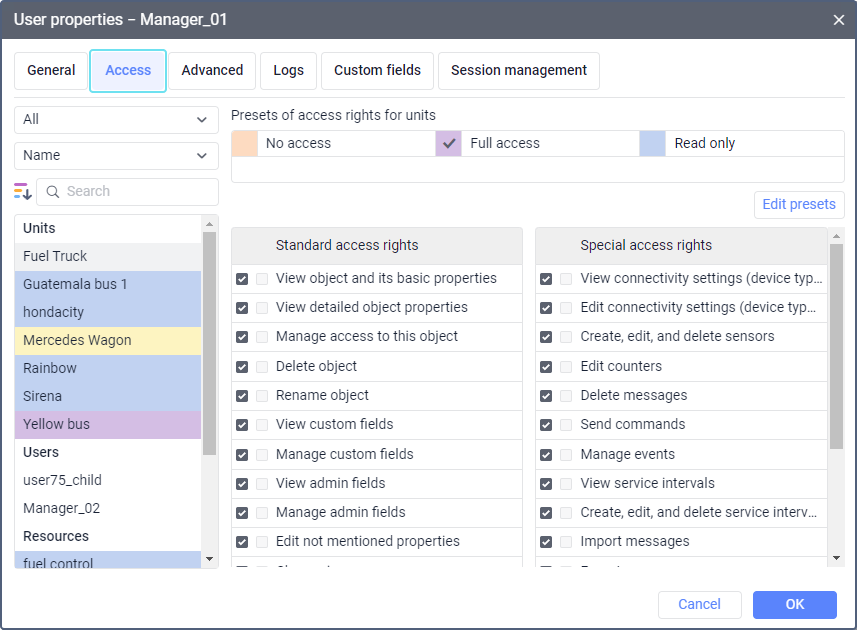Select Mercedes Wagon in the units list

coord(77,340)
